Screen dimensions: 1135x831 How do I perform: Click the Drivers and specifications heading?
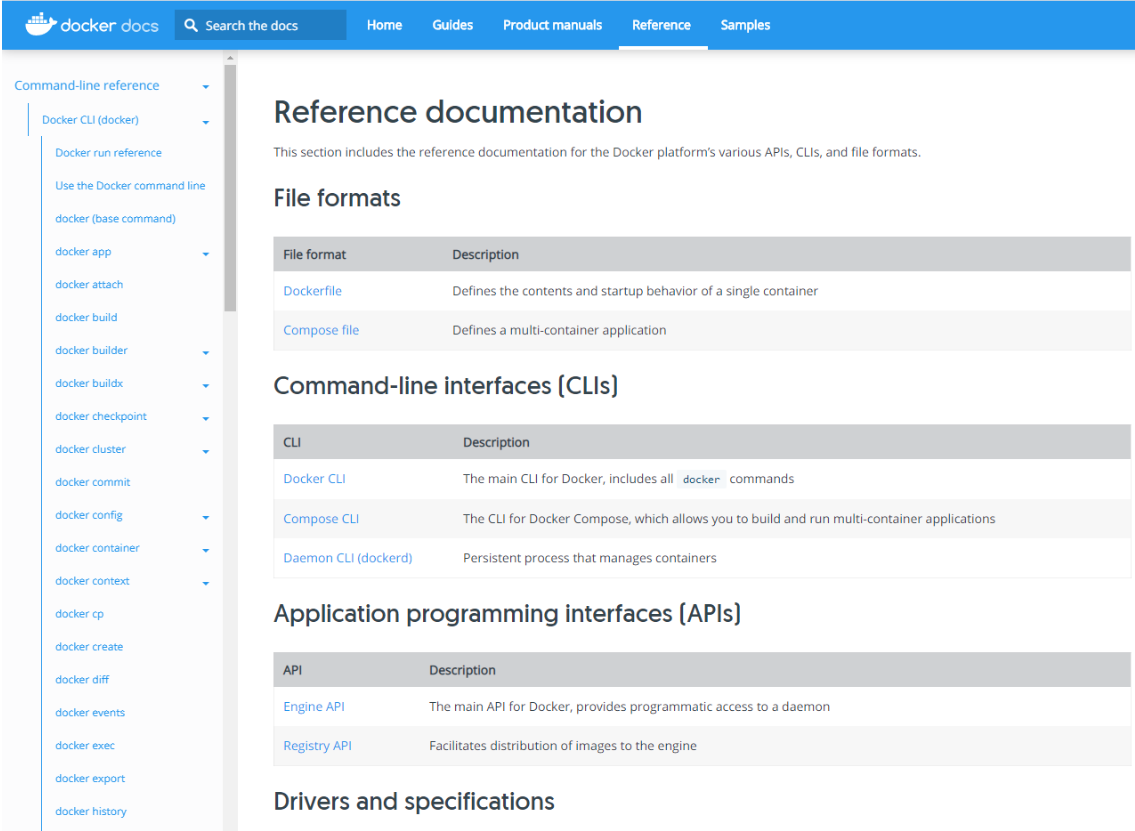413,801
